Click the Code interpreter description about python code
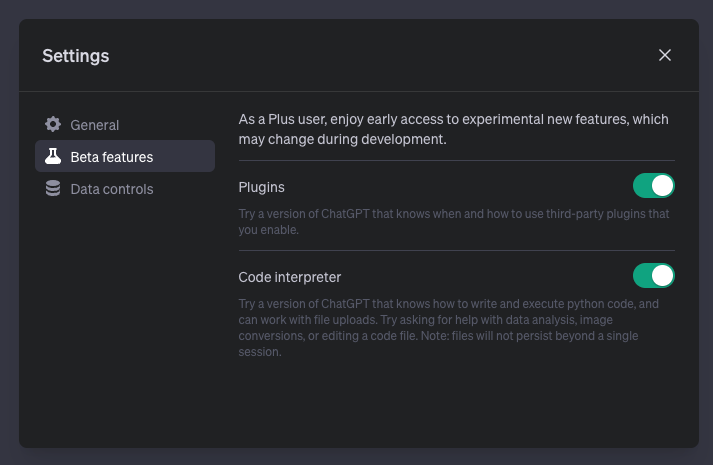 pyautogui.click(x=448, y=328)
